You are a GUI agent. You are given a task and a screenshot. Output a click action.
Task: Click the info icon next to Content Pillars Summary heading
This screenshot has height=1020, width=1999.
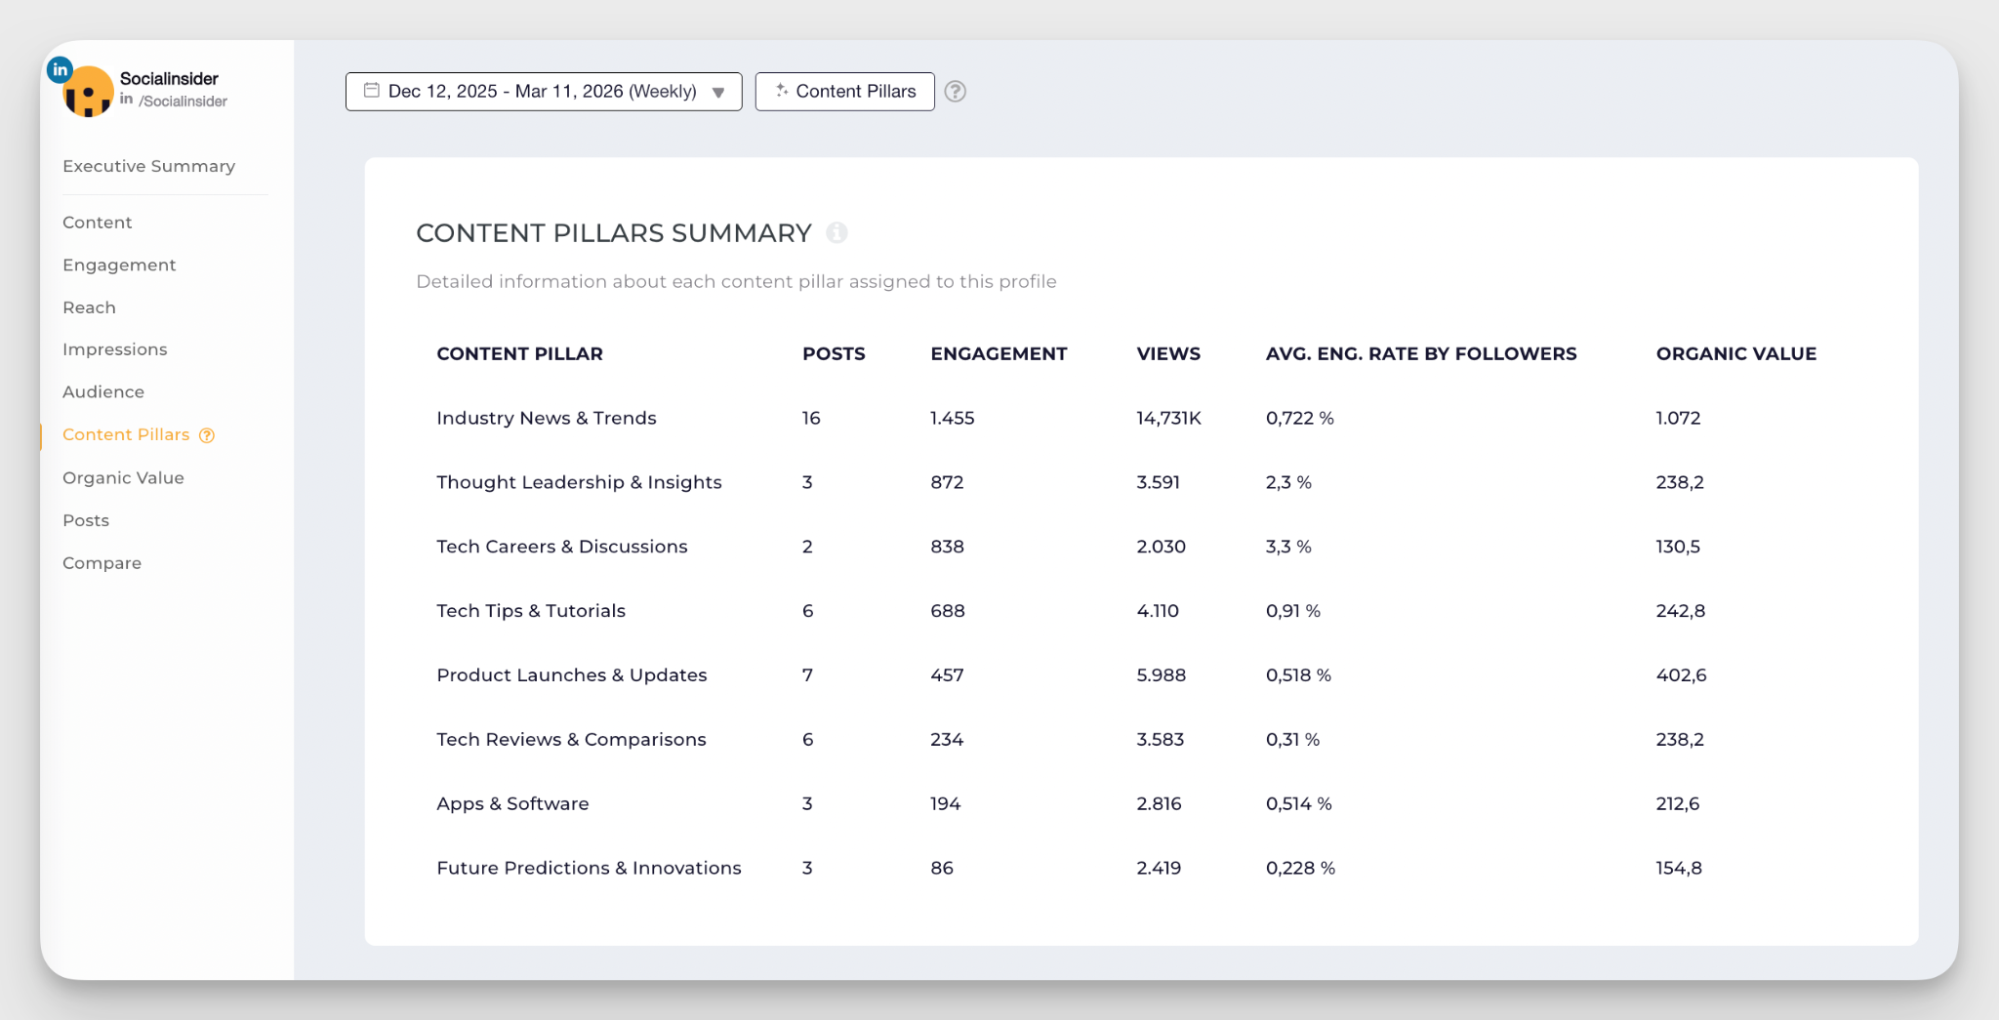tap(837, 233)
